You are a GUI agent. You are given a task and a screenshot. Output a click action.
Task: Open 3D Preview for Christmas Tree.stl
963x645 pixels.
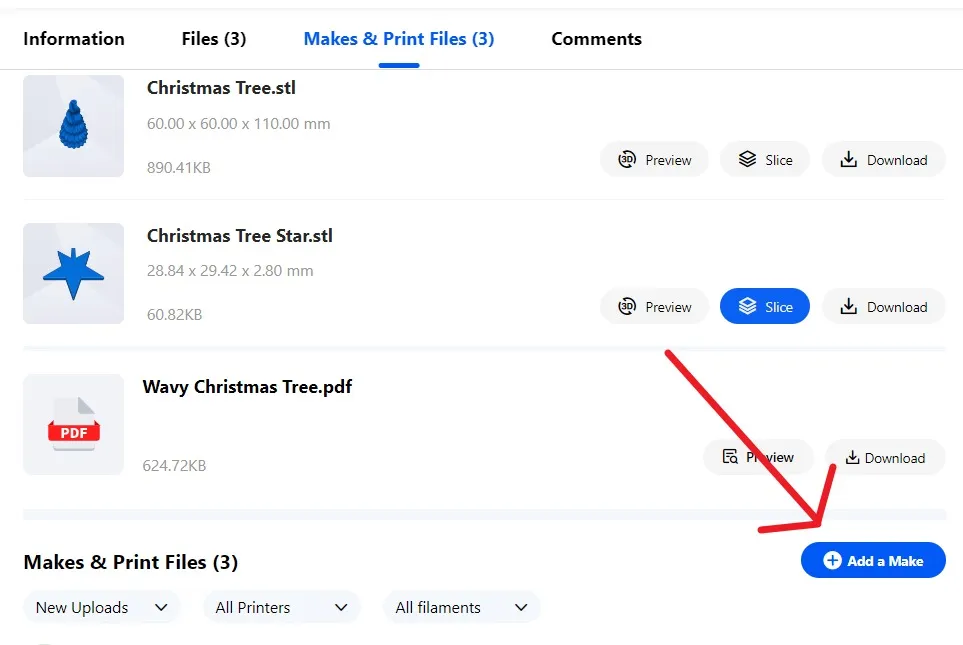click(x=654, y=160)
